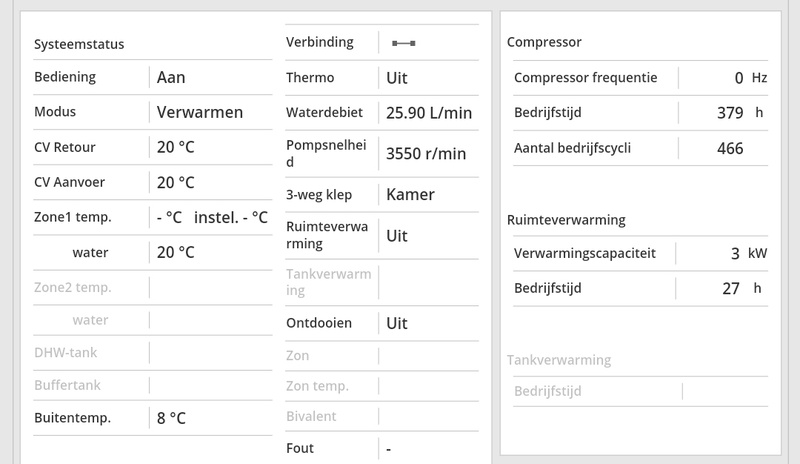The width and height of the screenshot is (800, 464).
Task: Click the Fout value dash
Action: coord(388,448)
